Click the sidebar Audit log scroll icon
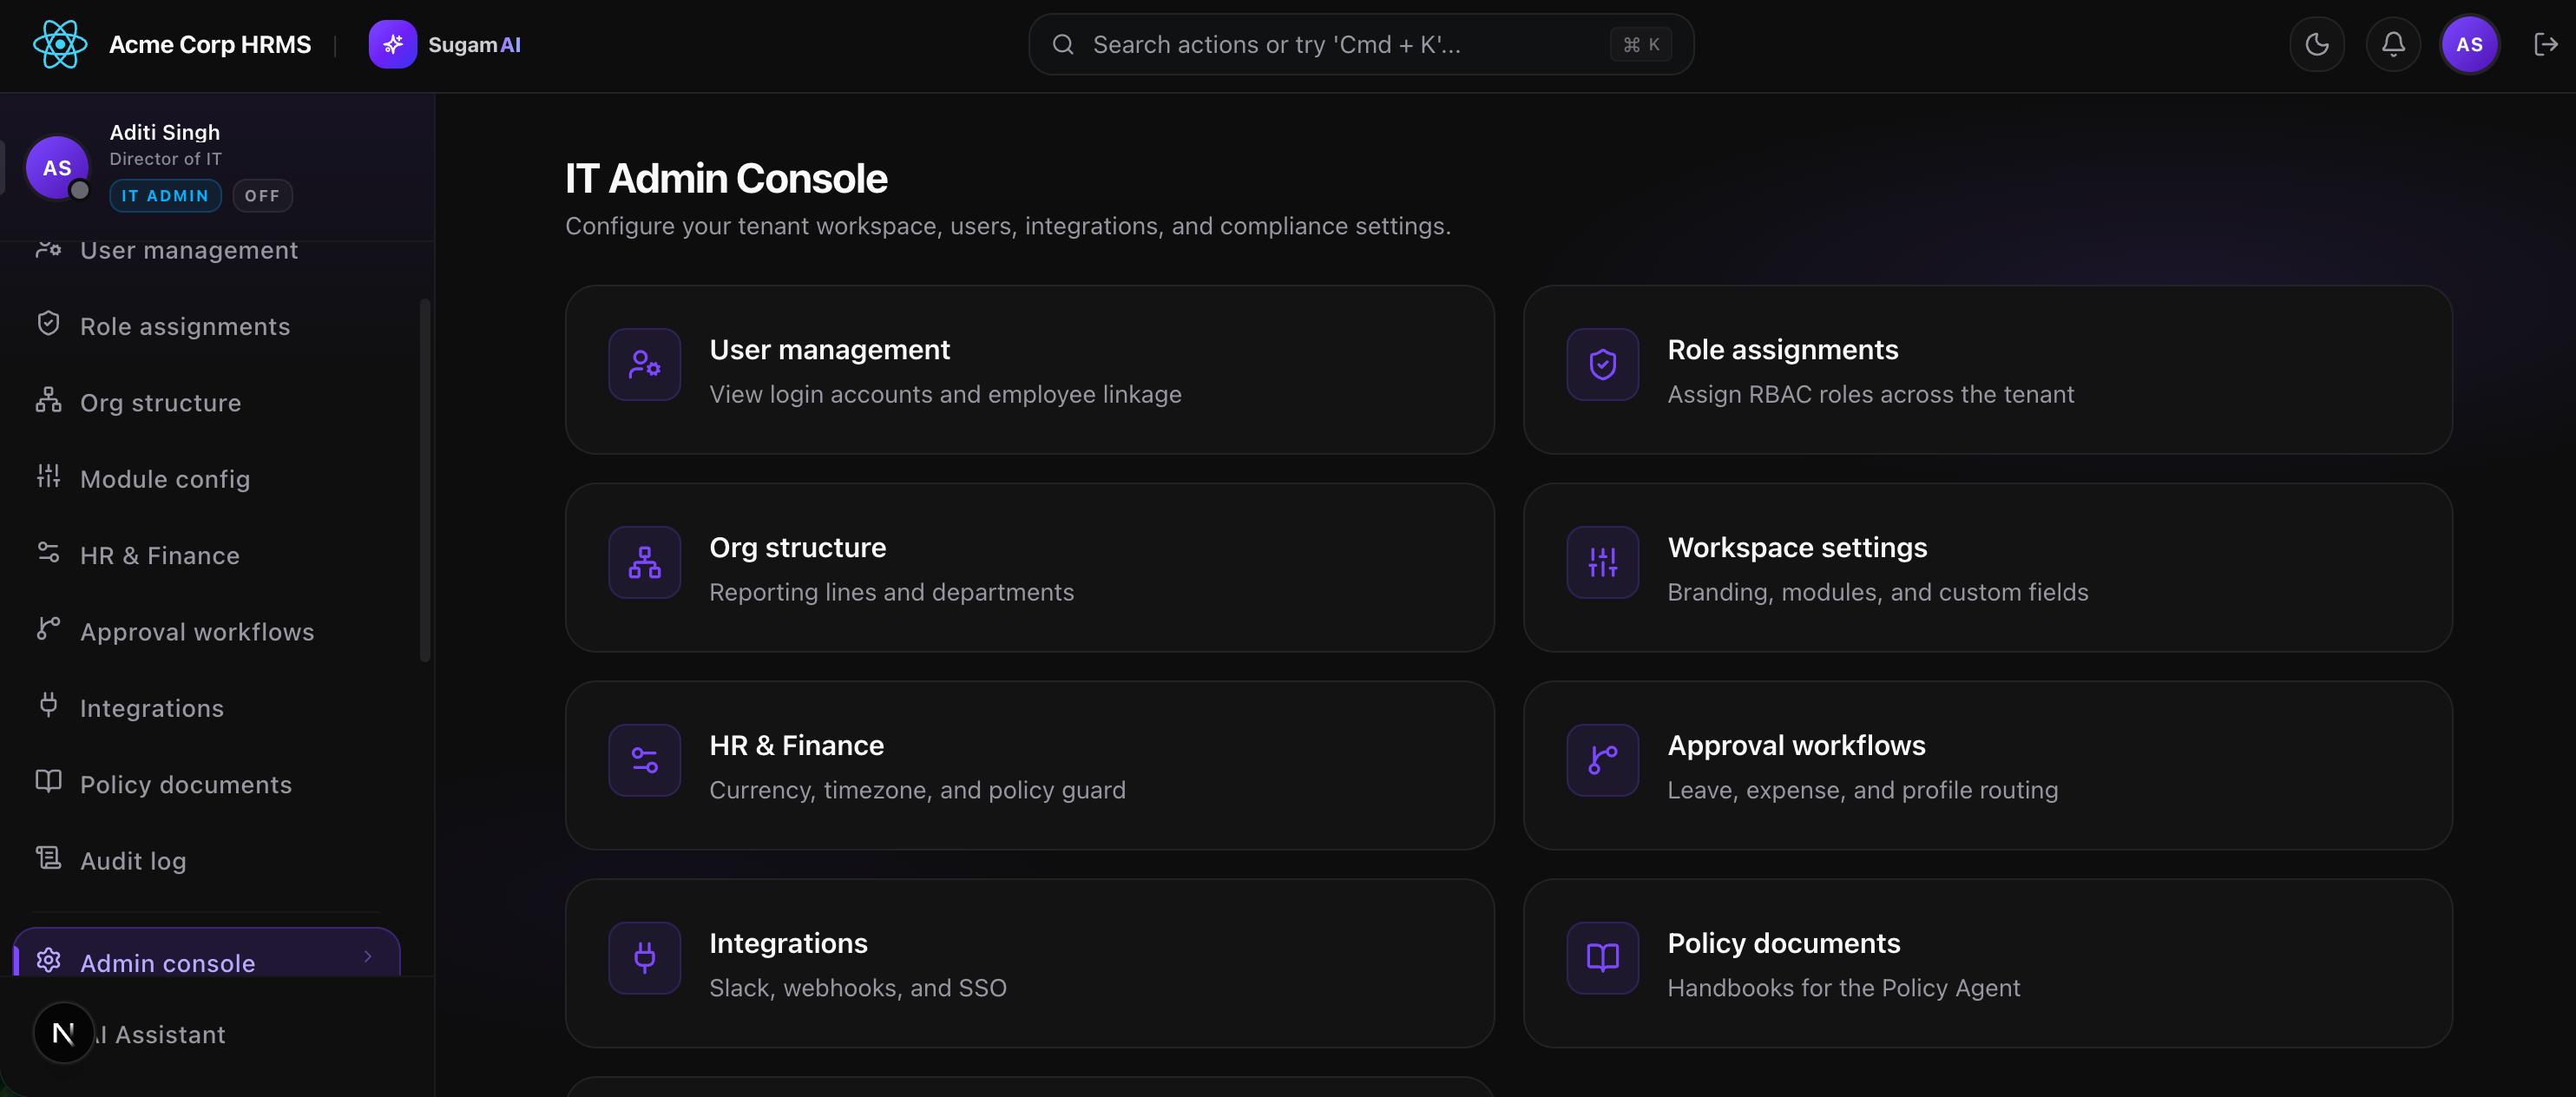 click(48, 858)
